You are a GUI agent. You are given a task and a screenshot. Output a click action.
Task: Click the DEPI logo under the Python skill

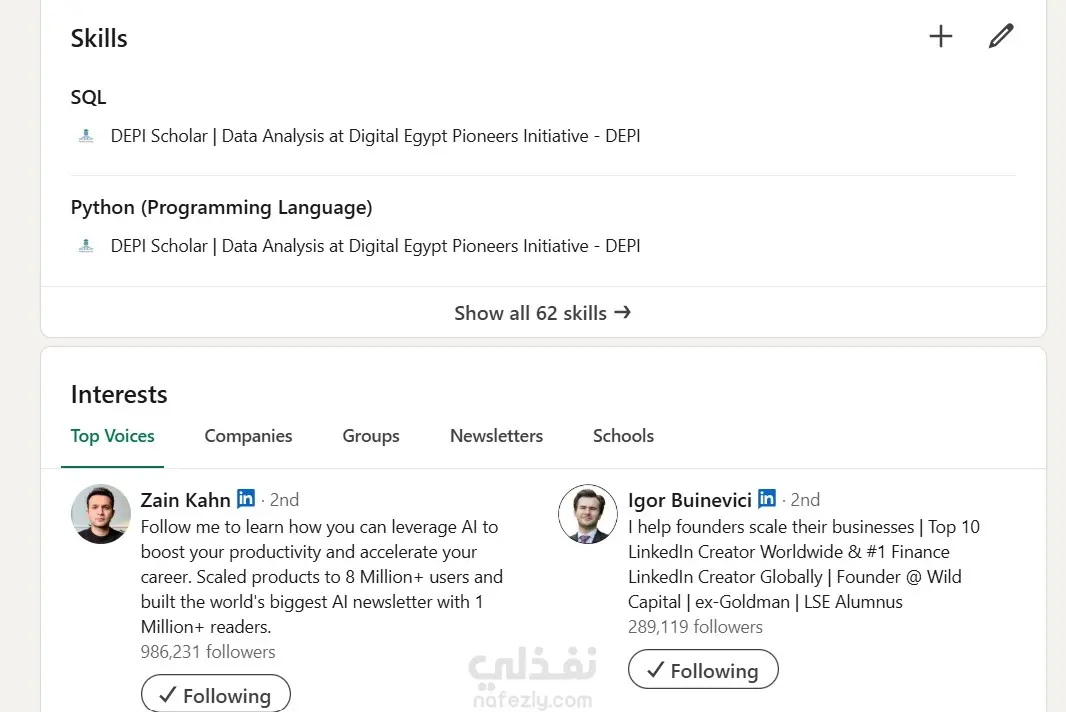[85, 245]
